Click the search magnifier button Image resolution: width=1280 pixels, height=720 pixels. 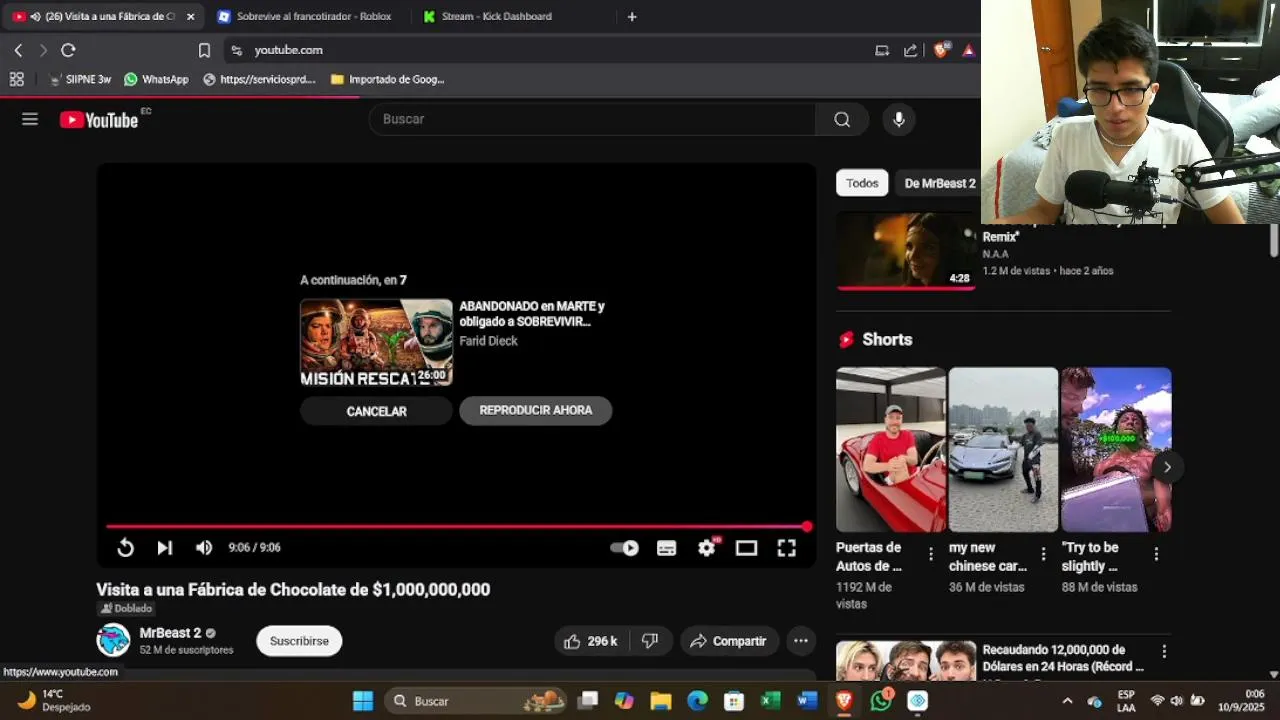click(842, 119)
